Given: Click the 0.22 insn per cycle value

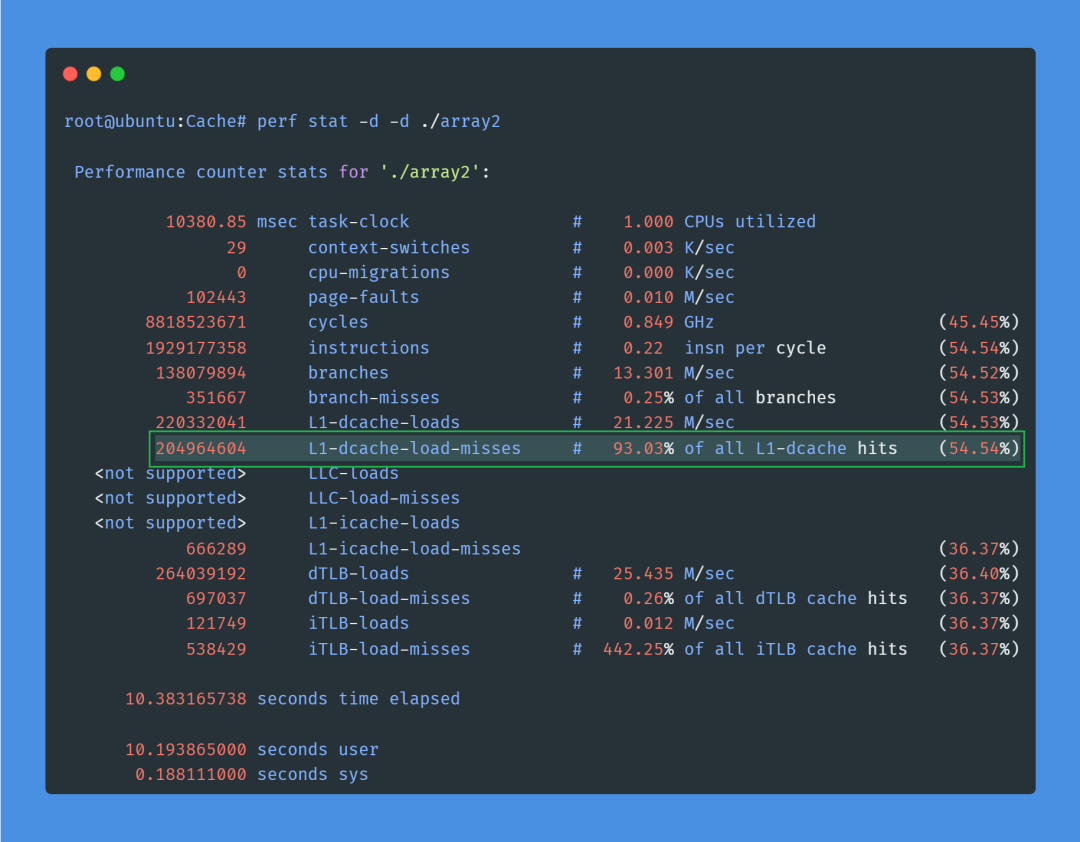Looking at the screenshot, I should click(648, 348).
